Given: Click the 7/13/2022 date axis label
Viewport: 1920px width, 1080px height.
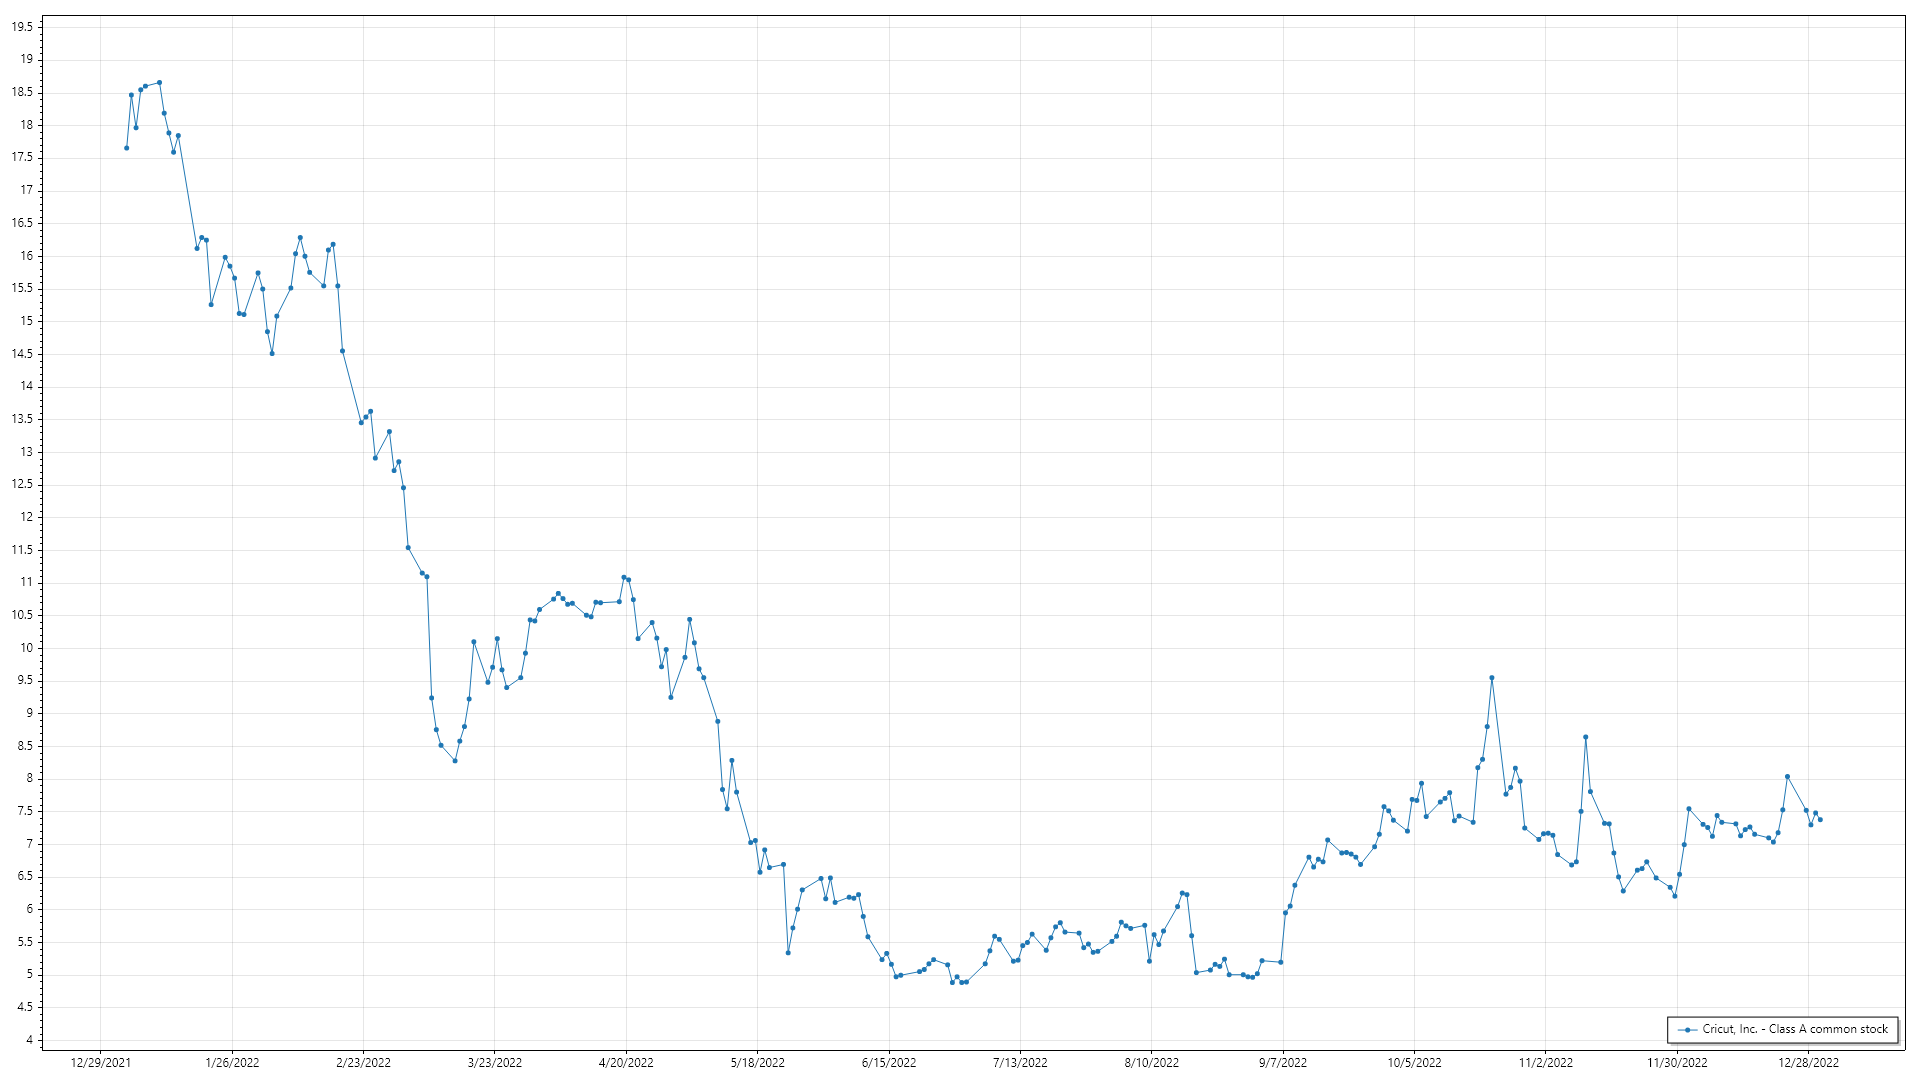Looking at the screenshot, I should click(1020, 1062).
